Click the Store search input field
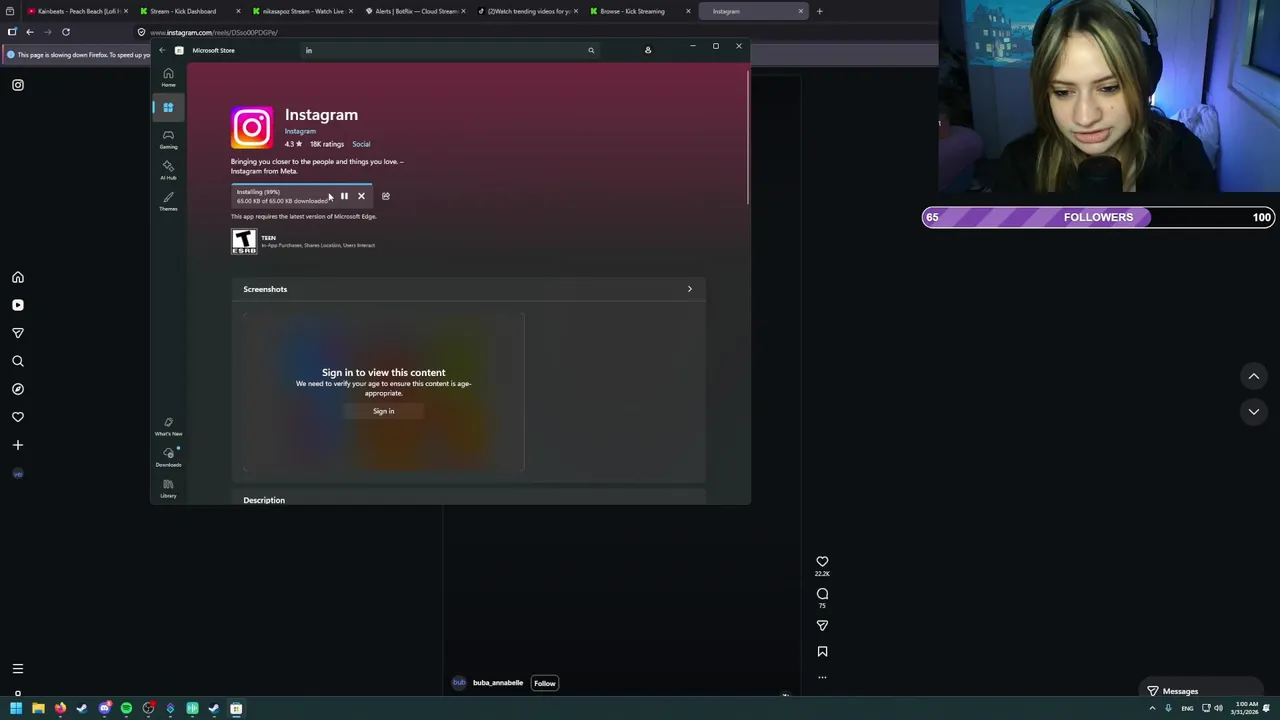The height and width of the screenshot is (720, 1280). (450, 50)
